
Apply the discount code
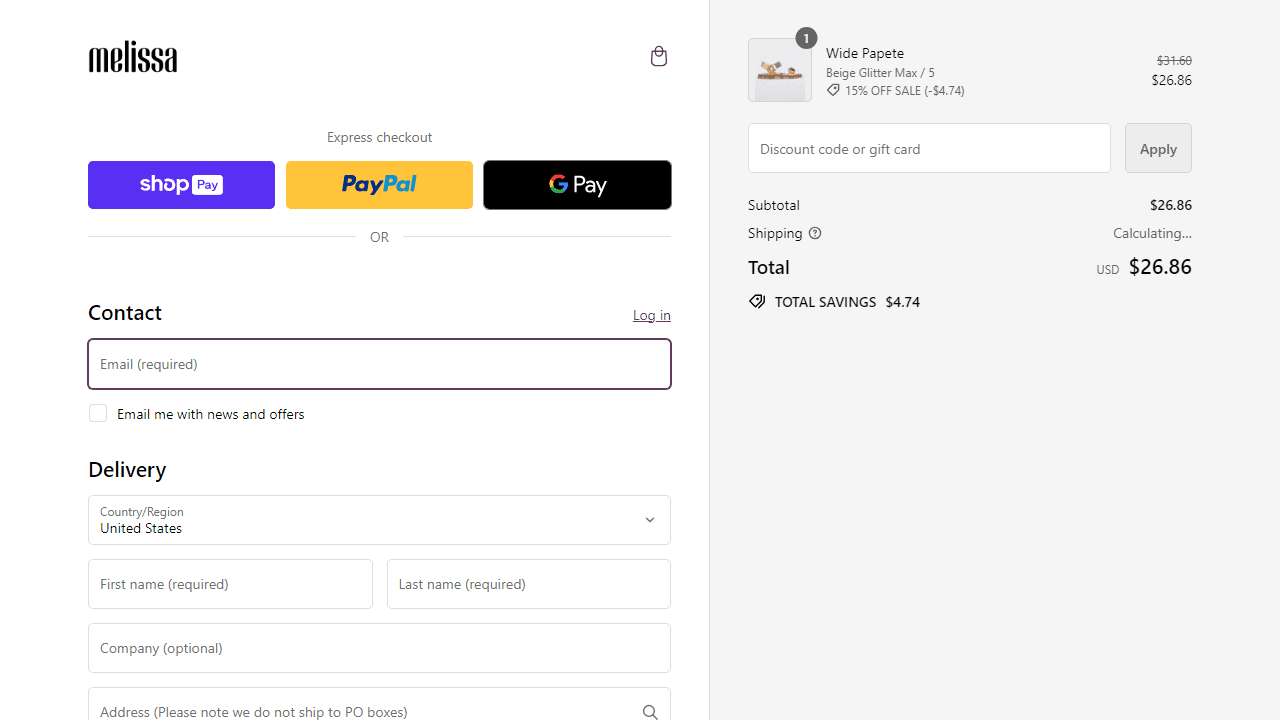pos(1158,148)
